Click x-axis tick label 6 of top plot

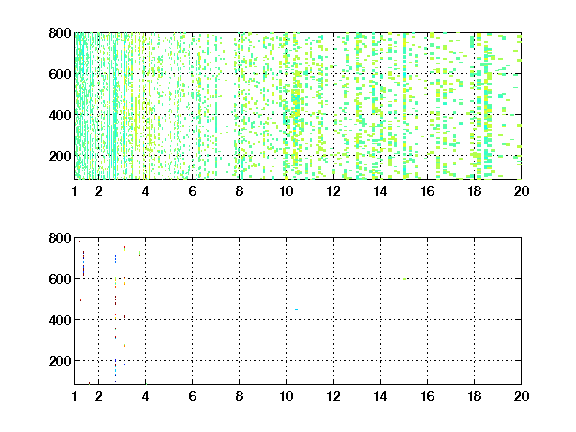point(192,191)
